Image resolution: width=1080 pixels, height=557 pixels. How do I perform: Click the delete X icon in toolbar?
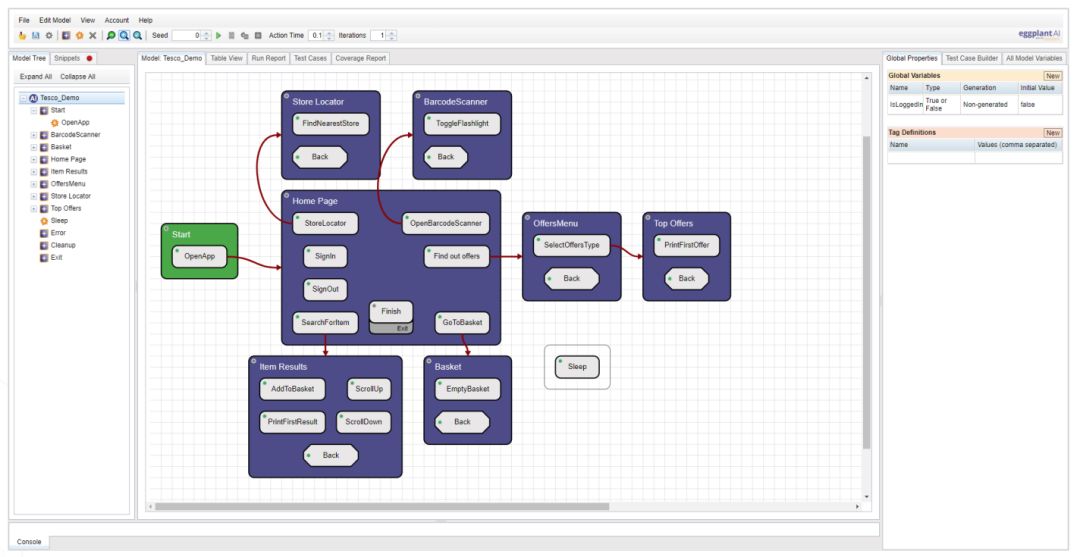pos(92,35)
